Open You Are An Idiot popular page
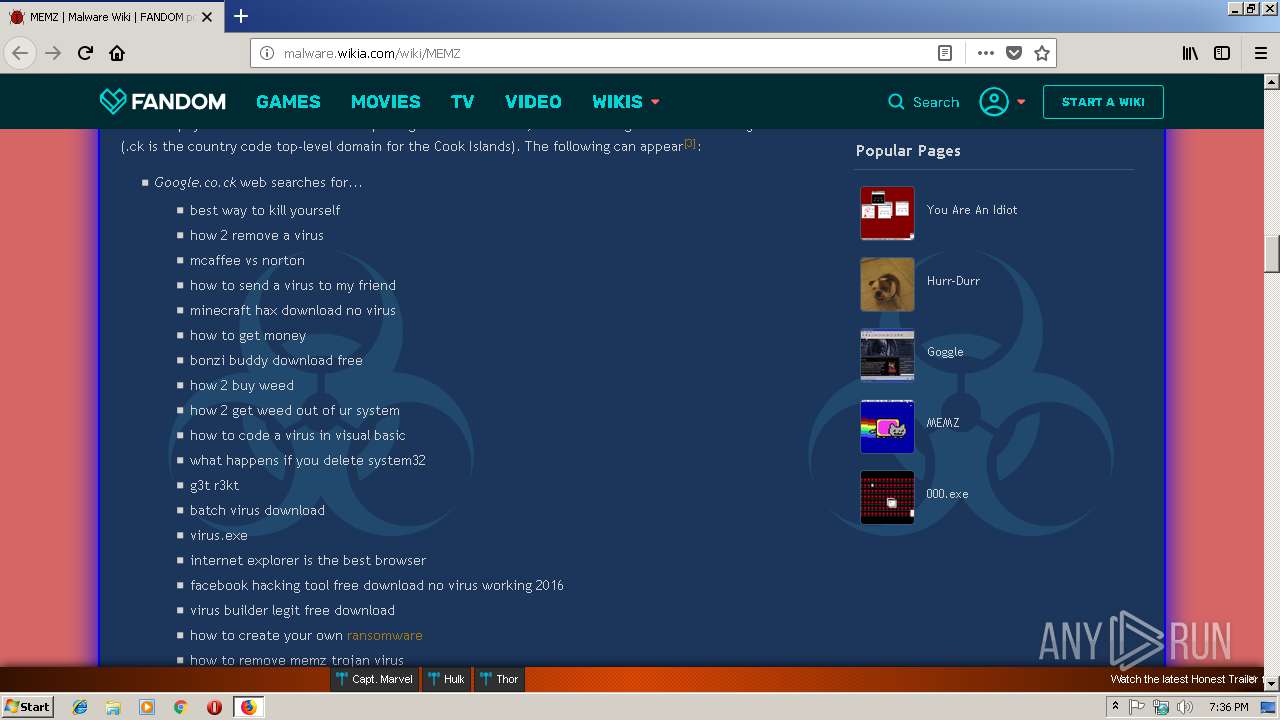The height and width of the screenshot is (720, 1280). (x=972, y=210)
